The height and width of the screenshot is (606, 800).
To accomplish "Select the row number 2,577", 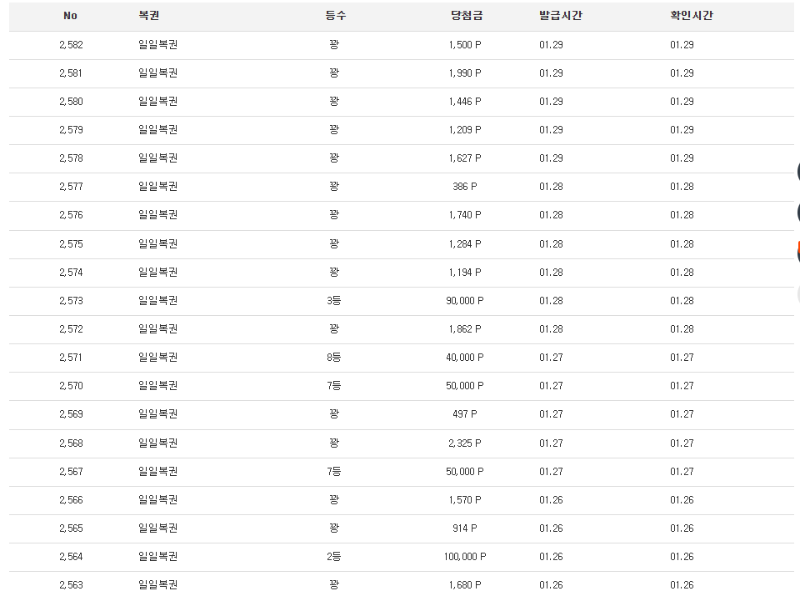I will pos(71,187).
